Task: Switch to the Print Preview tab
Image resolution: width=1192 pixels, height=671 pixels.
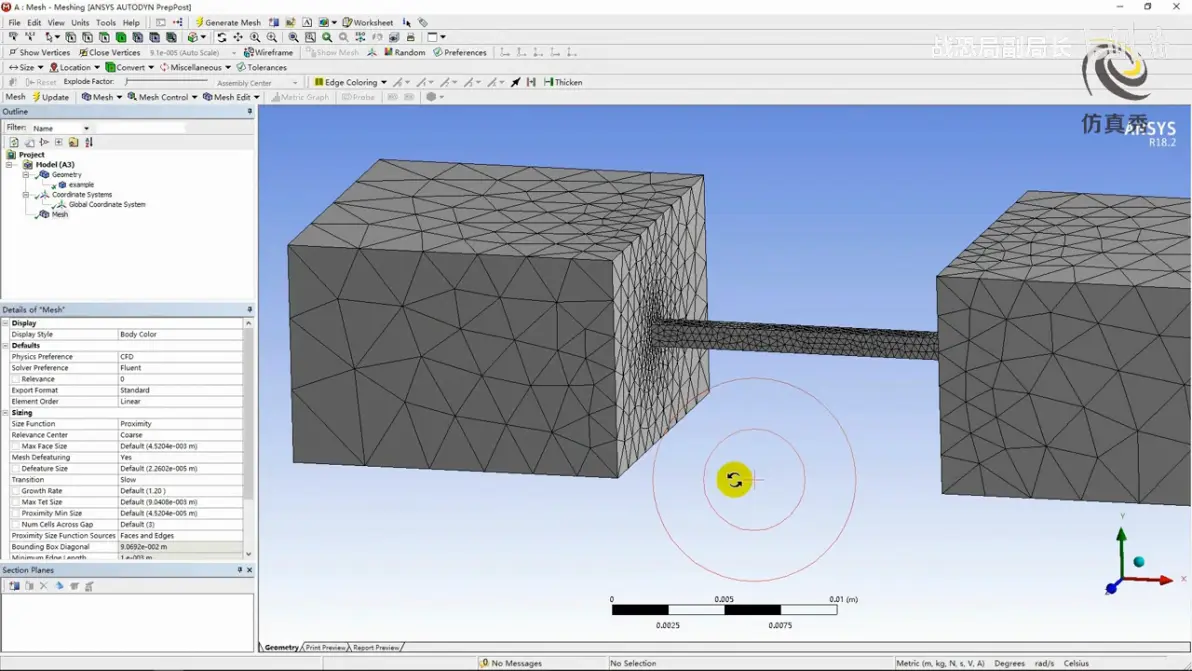Action: click(325, 647)
